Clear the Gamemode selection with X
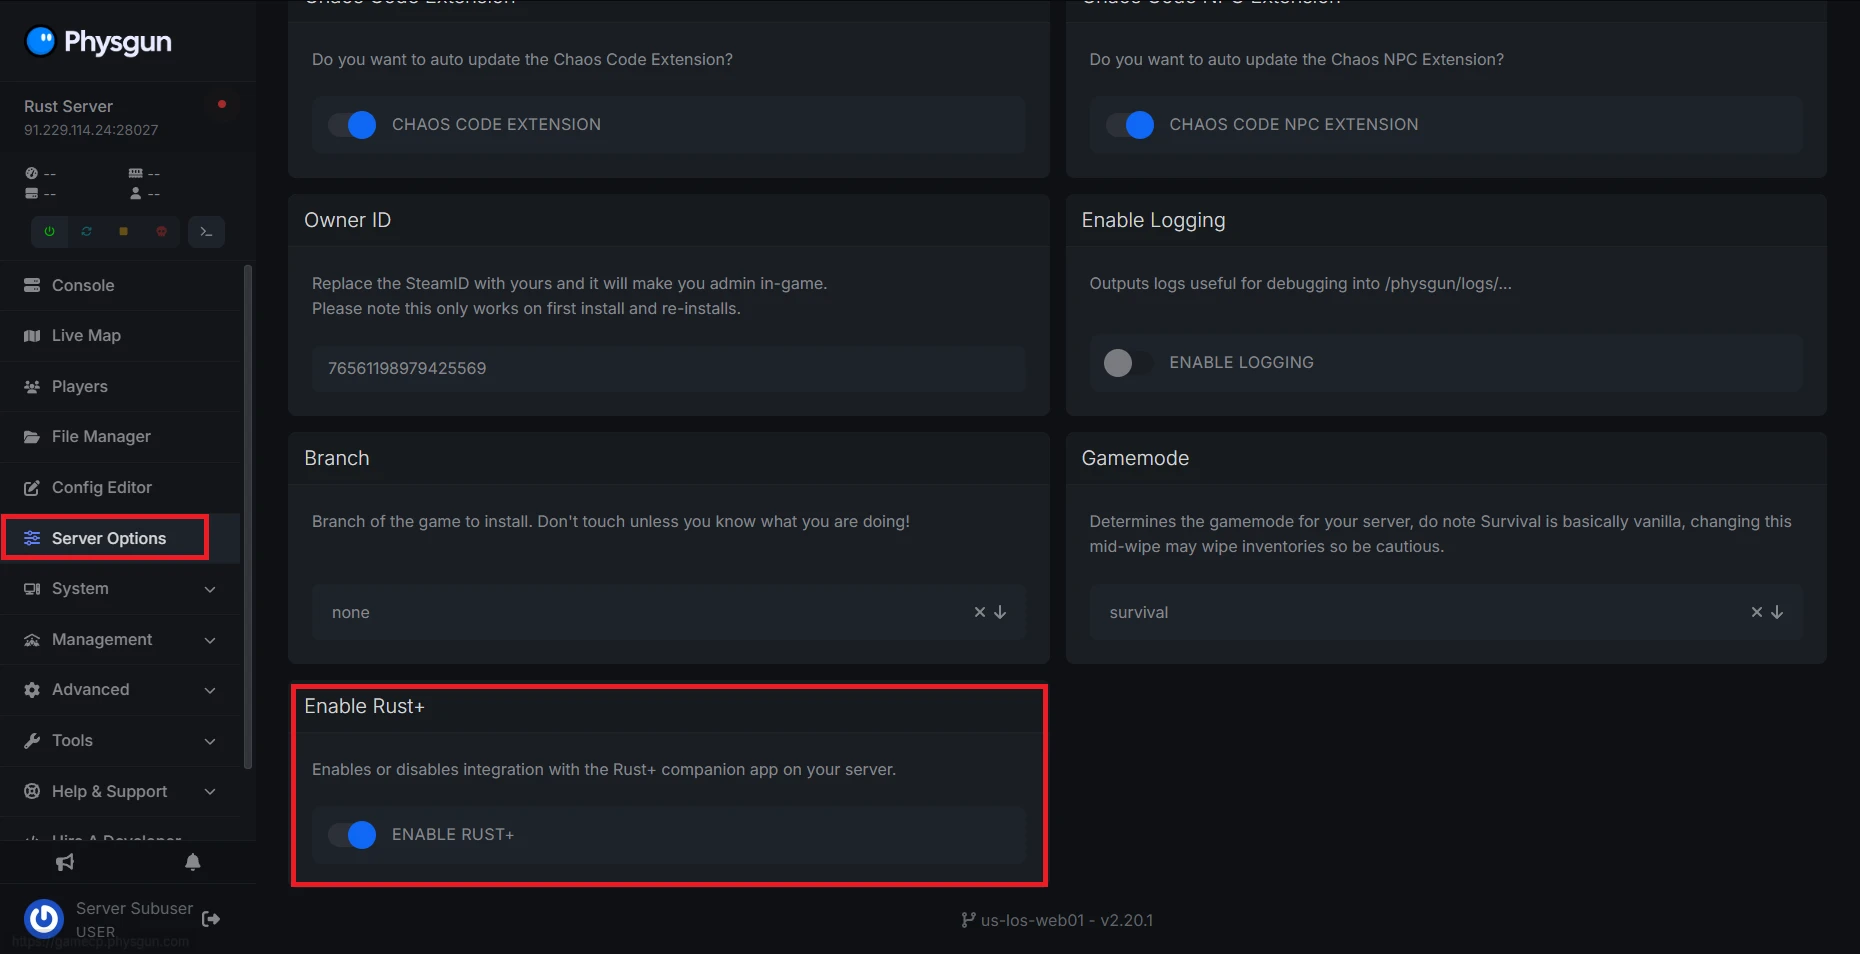1860x954 pixels. 1756,612
